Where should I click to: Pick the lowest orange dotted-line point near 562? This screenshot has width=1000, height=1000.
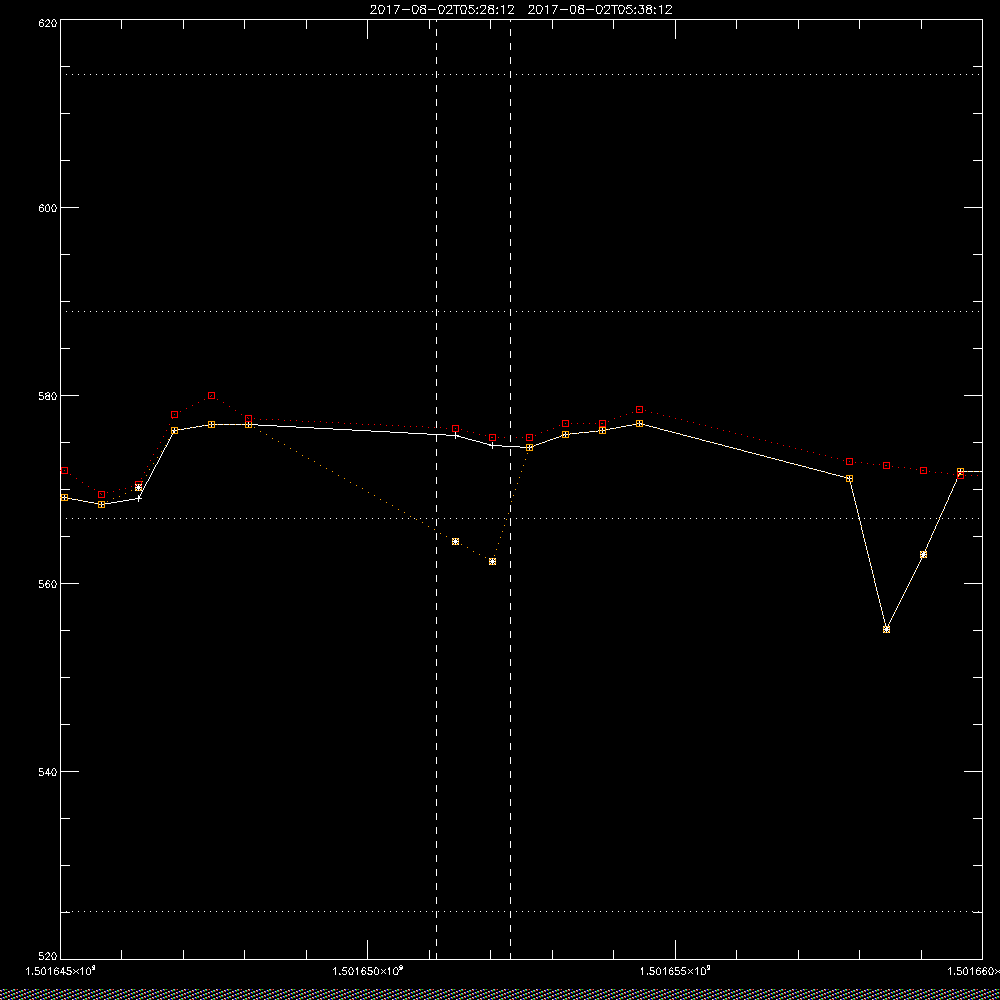click(492, 561)
